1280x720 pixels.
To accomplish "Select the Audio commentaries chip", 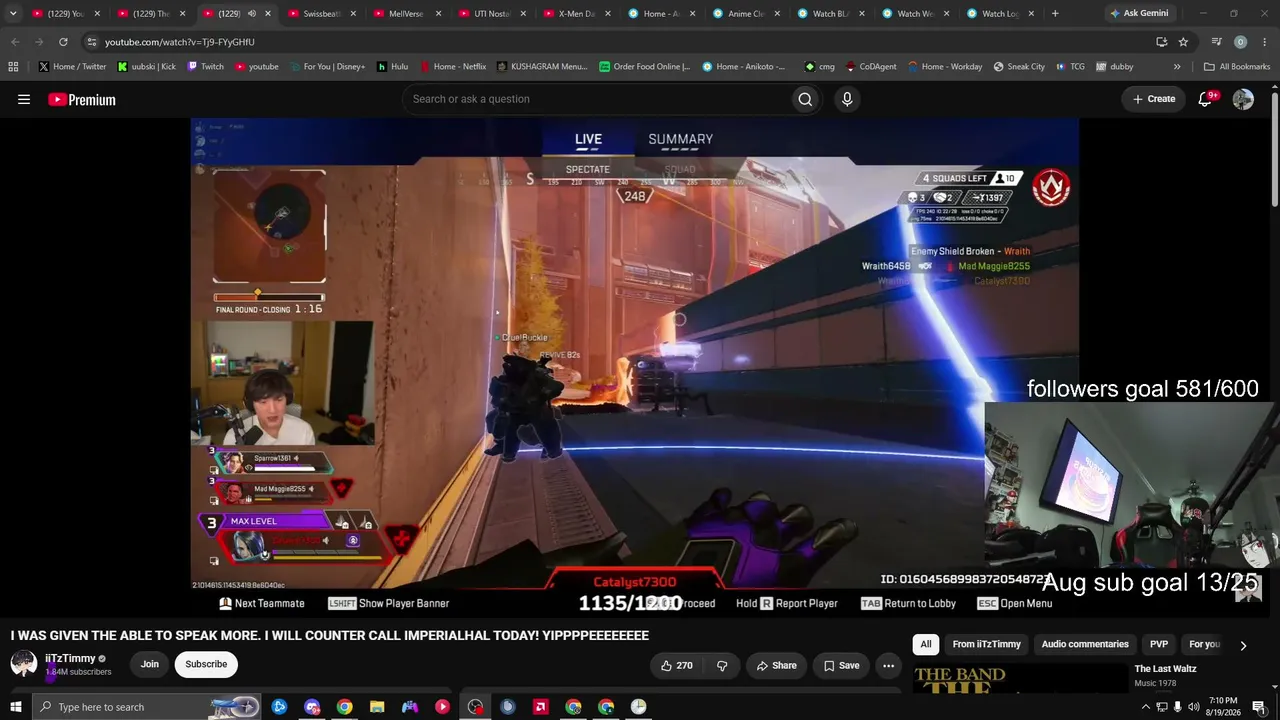I will pyautogui.click(x=1085, y=645).
